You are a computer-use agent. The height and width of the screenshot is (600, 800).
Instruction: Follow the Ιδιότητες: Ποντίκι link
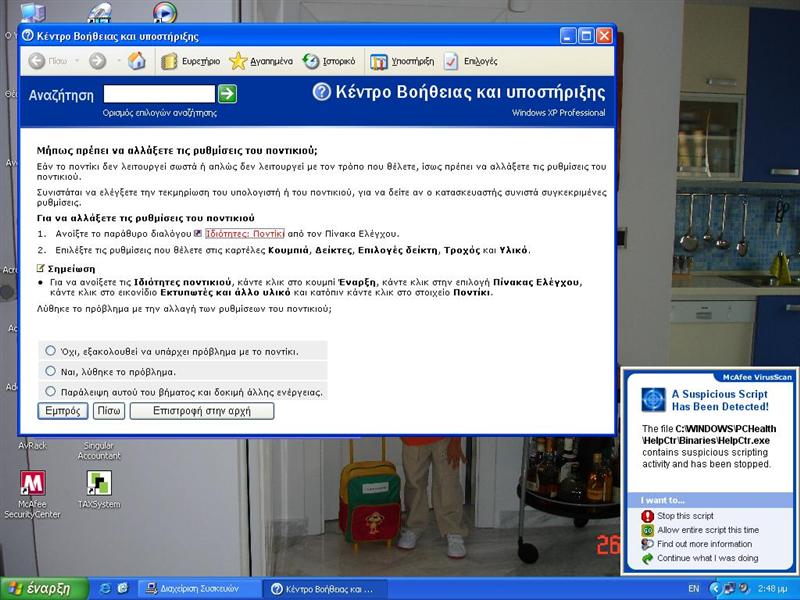(244, 234)
